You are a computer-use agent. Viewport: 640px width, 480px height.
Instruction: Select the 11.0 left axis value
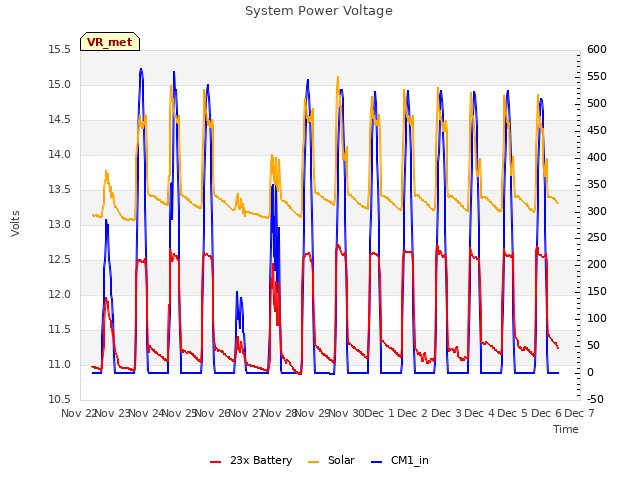point(60,364)
